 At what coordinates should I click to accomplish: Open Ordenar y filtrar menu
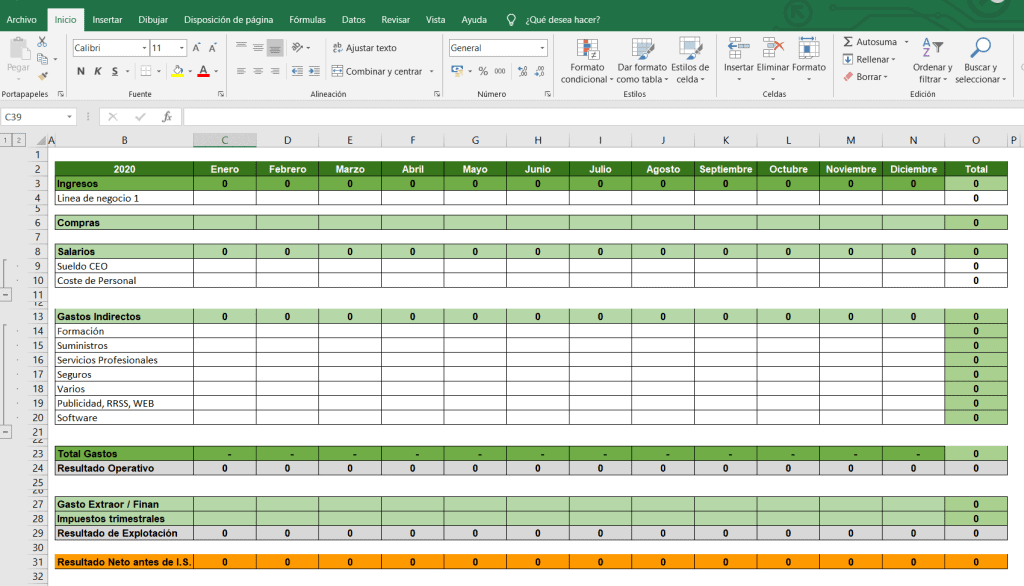(x=932, y=61)
